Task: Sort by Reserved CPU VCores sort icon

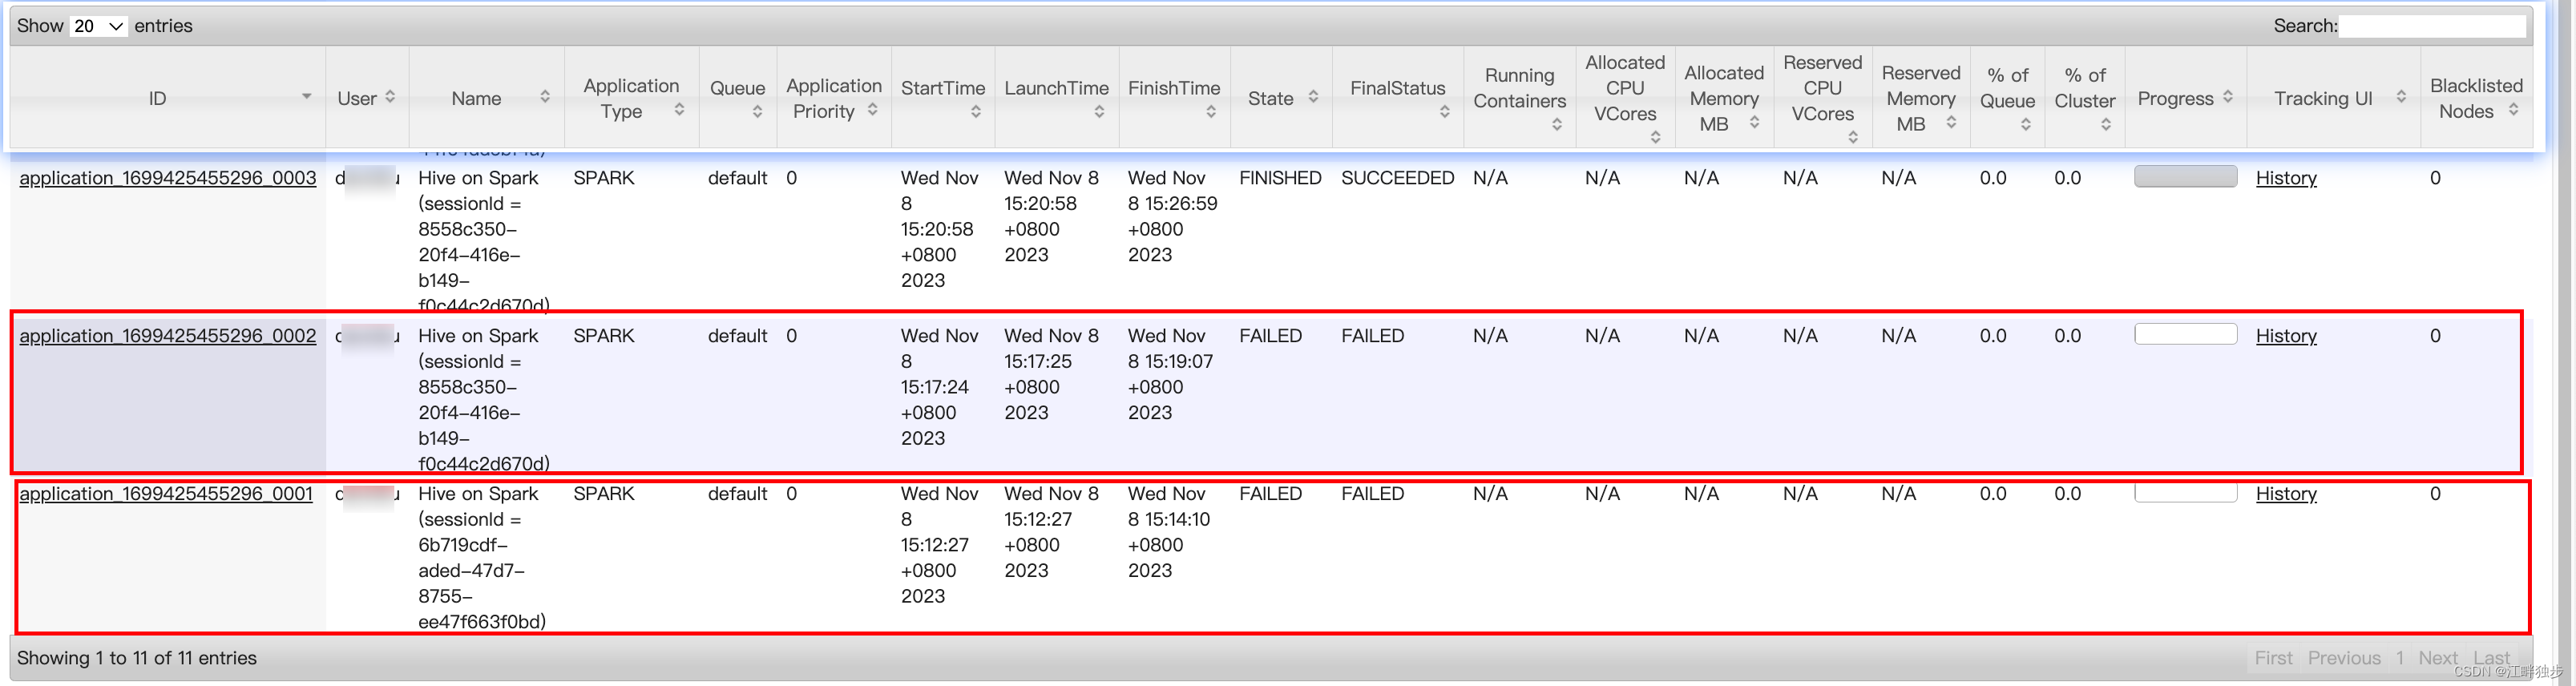Action: pos(1852,138)
